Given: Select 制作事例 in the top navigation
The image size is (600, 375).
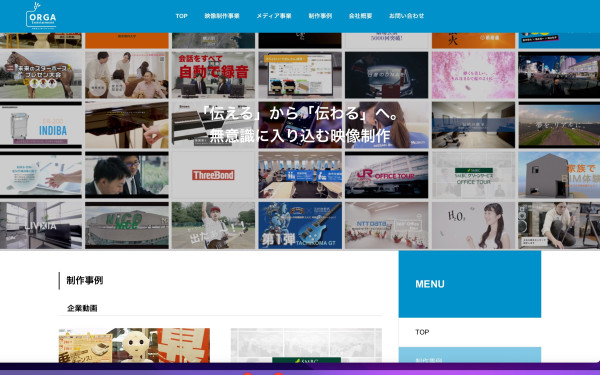Looking at the screenshot, I should 320,16.
